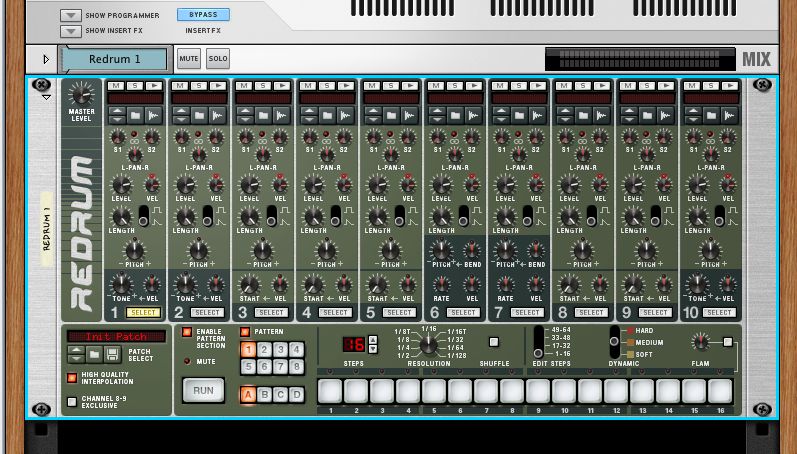Click the S1 send knob on channel 2
Screen dimensions: 797x454
click(x=182, y=137)
